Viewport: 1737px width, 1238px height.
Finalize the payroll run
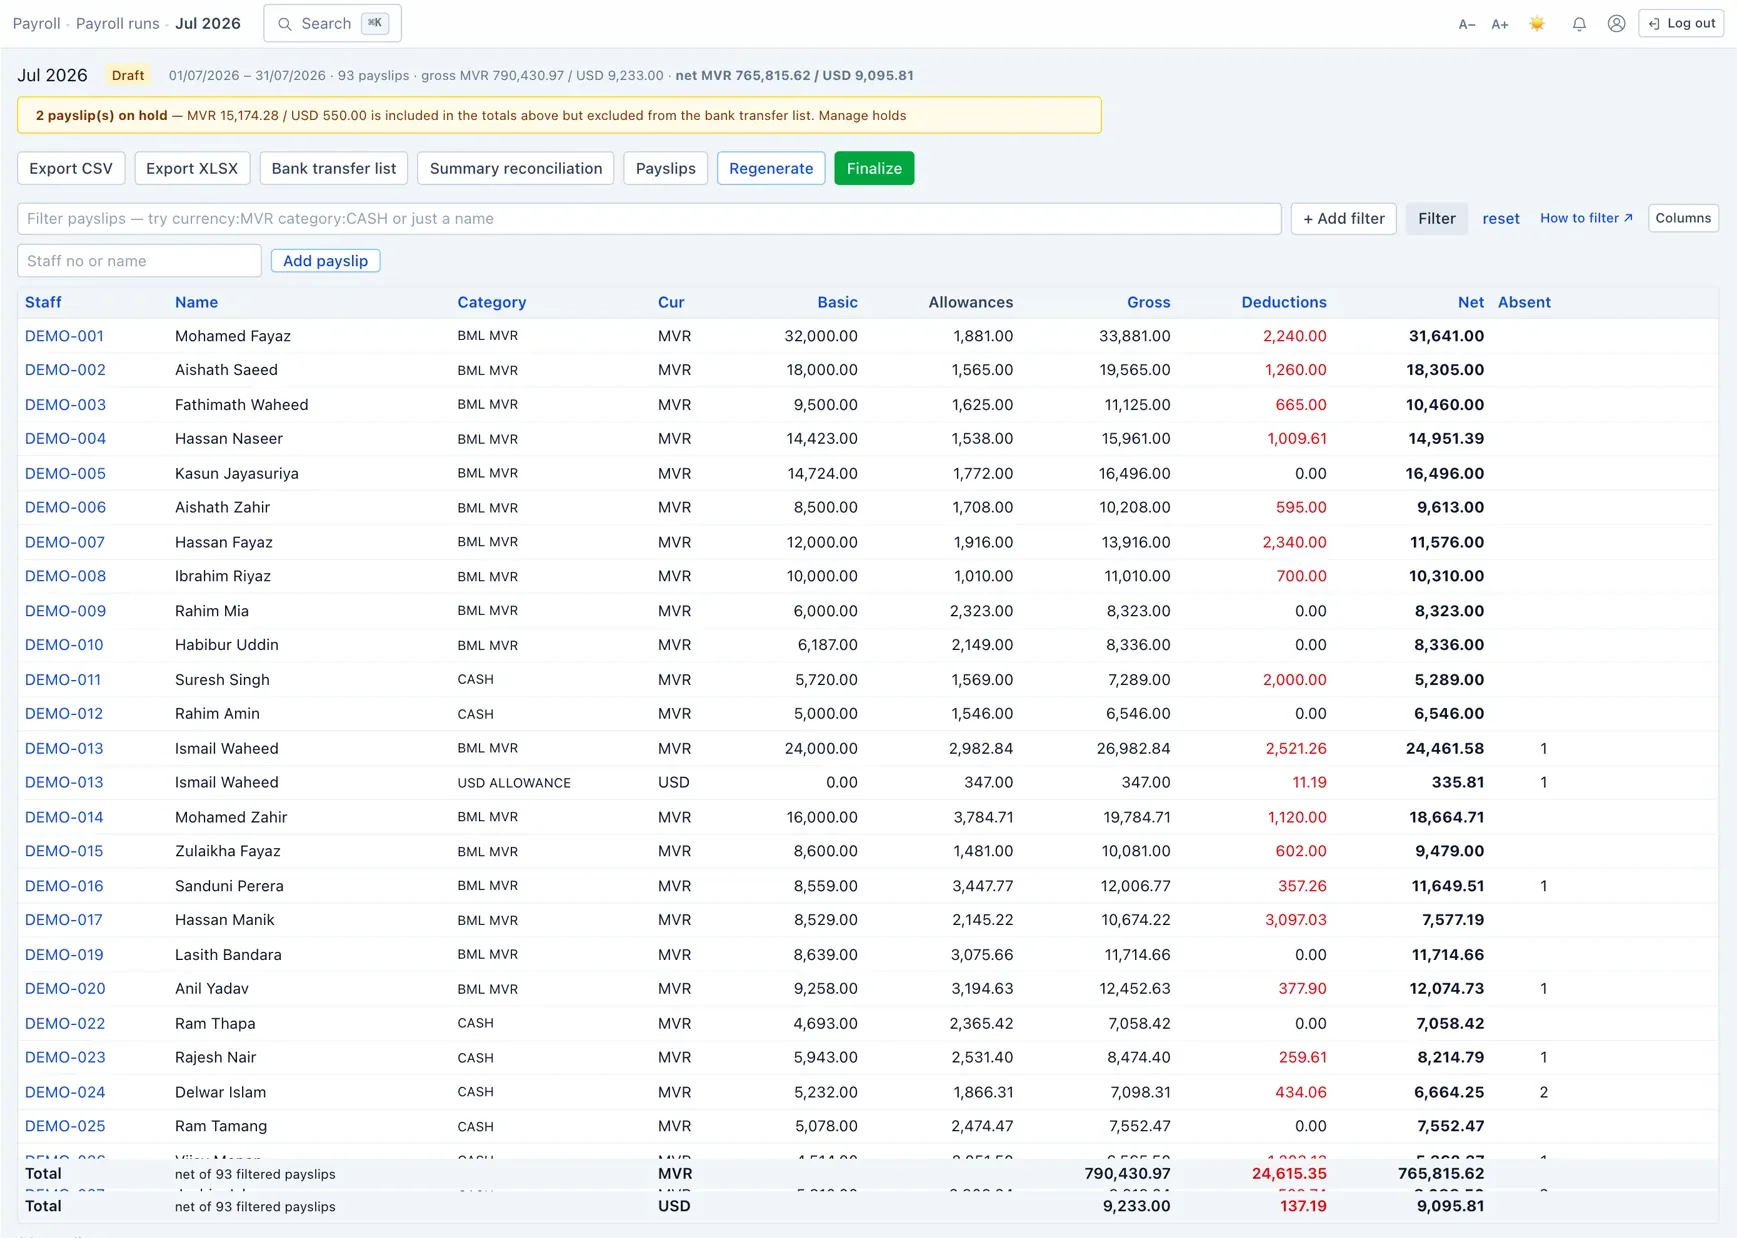874,168
